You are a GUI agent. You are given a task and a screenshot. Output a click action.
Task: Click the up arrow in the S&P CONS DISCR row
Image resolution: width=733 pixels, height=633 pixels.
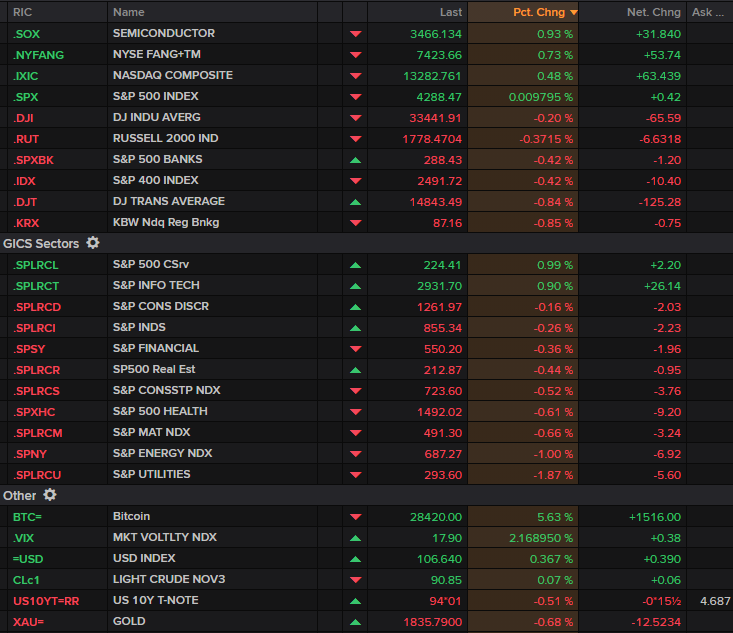click(356, 307)
